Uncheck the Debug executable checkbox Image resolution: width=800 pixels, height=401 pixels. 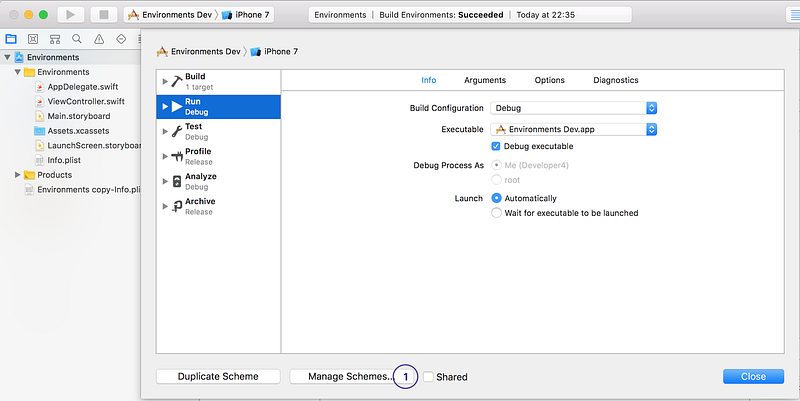pos(495,146)
